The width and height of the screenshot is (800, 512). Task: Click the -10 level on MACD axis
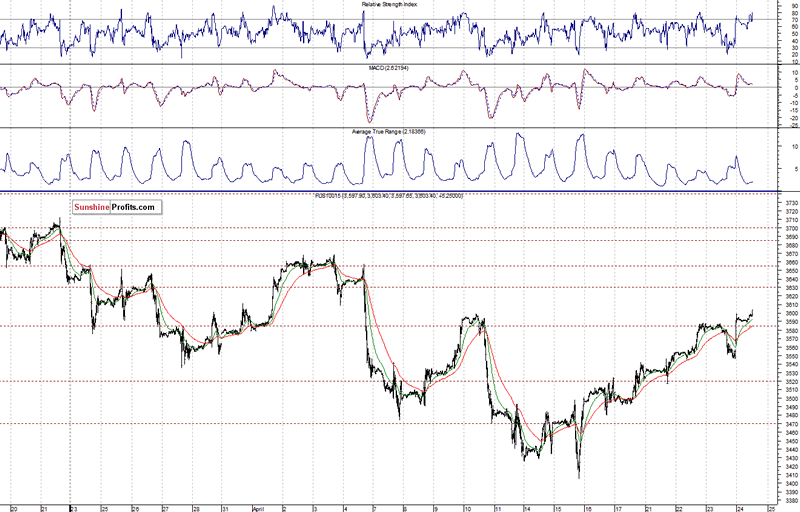coord(795,103)
